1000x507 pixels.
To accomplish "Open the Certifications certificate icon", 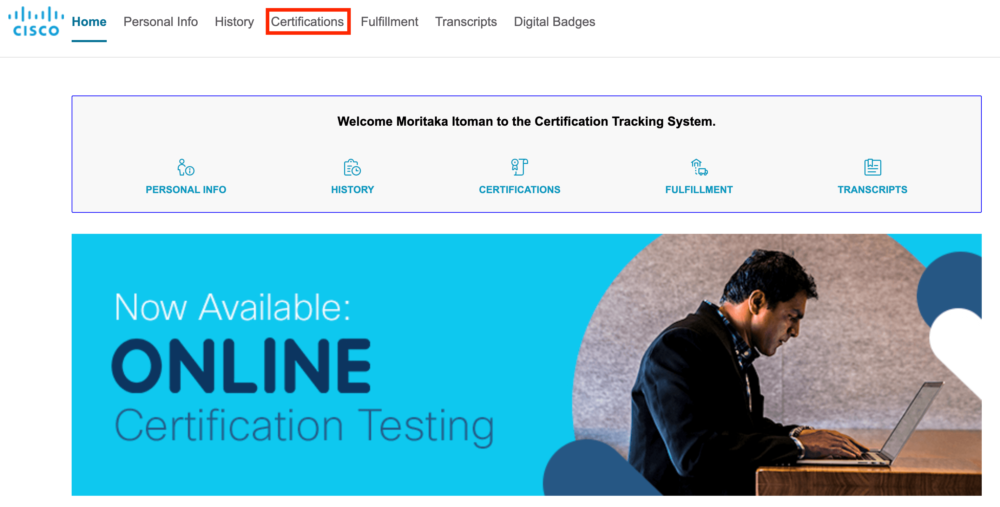I will (519, 168).
